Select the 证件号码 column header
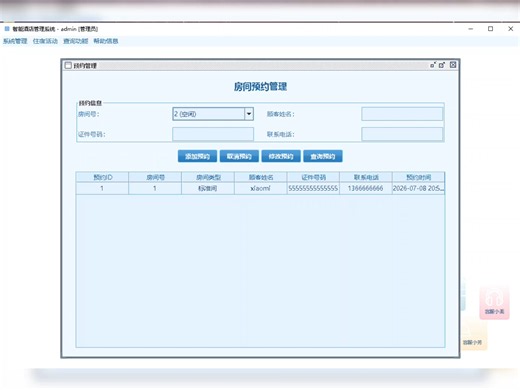 pyautogui.click(x=313, y=177)
